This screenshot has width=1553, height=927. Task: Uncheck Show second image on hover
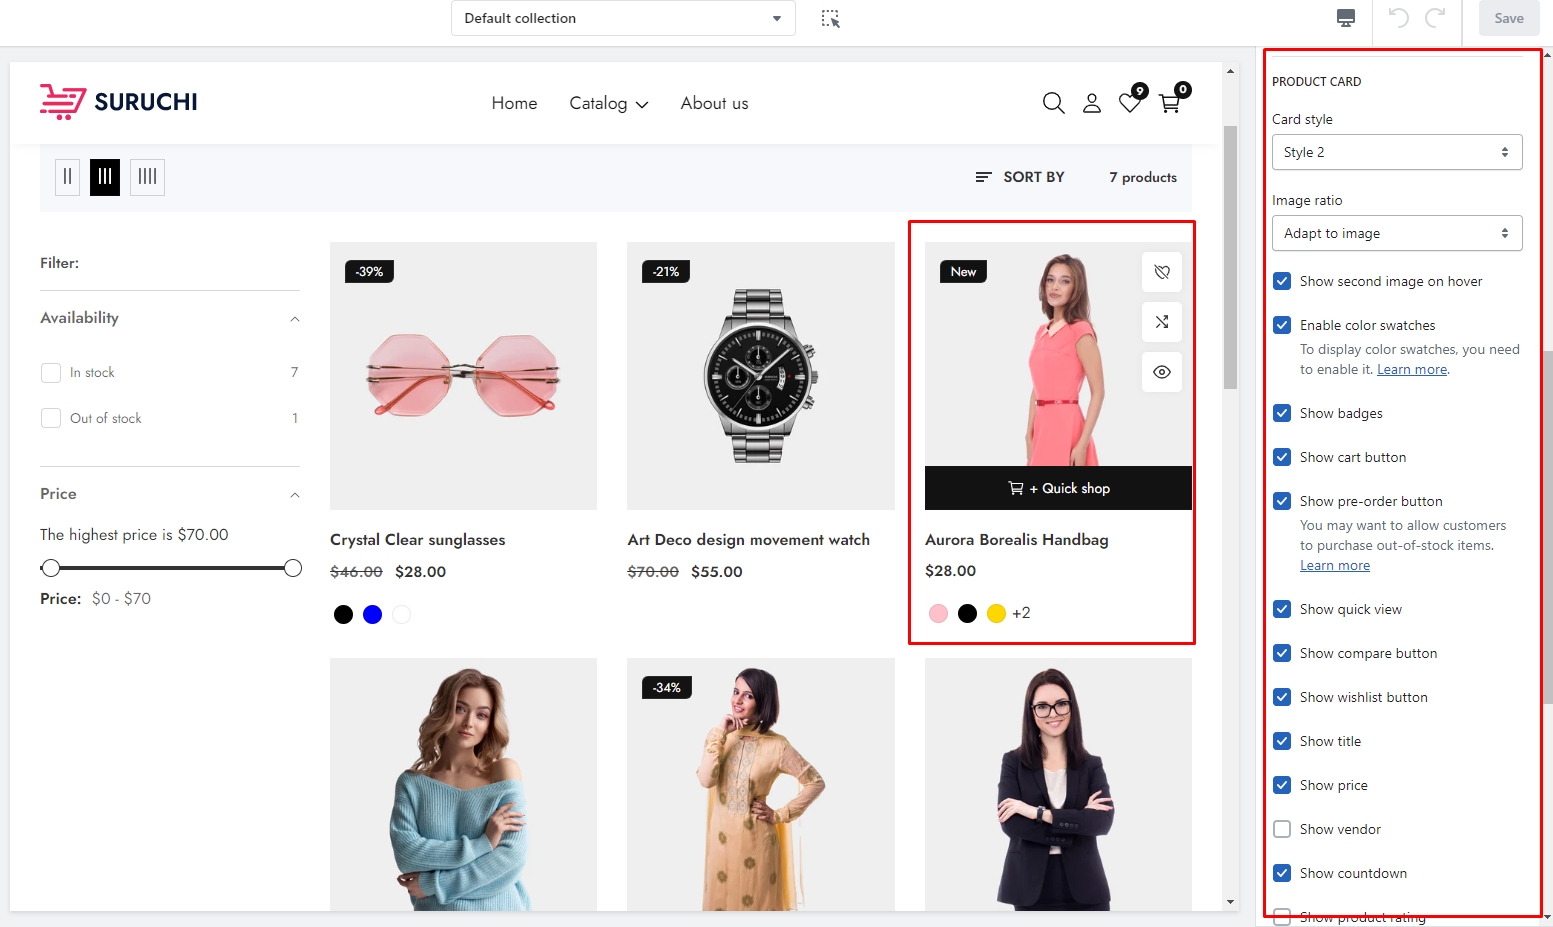pyautogui.click(x=1282, y=281)
